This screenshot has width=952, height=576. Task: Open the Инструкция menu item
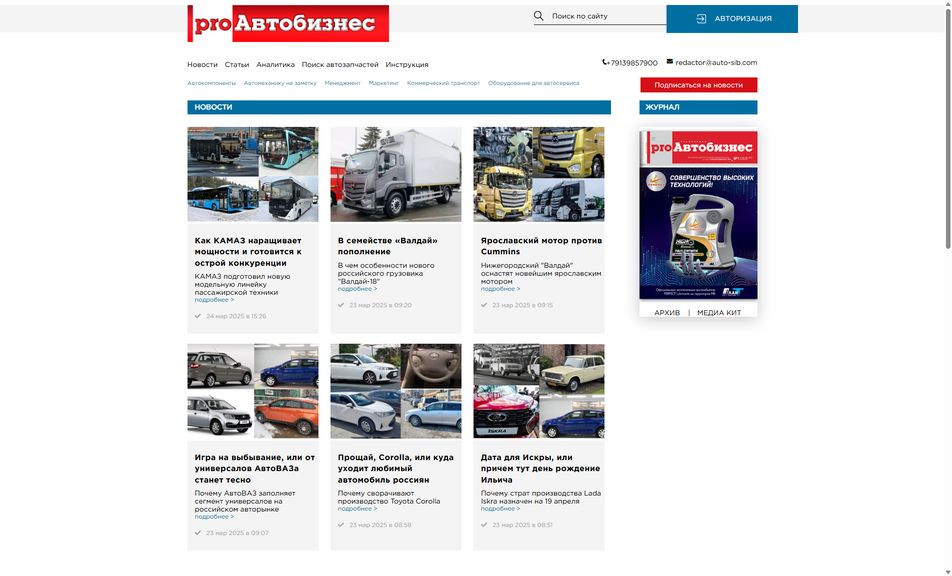(x=407, y=64)
